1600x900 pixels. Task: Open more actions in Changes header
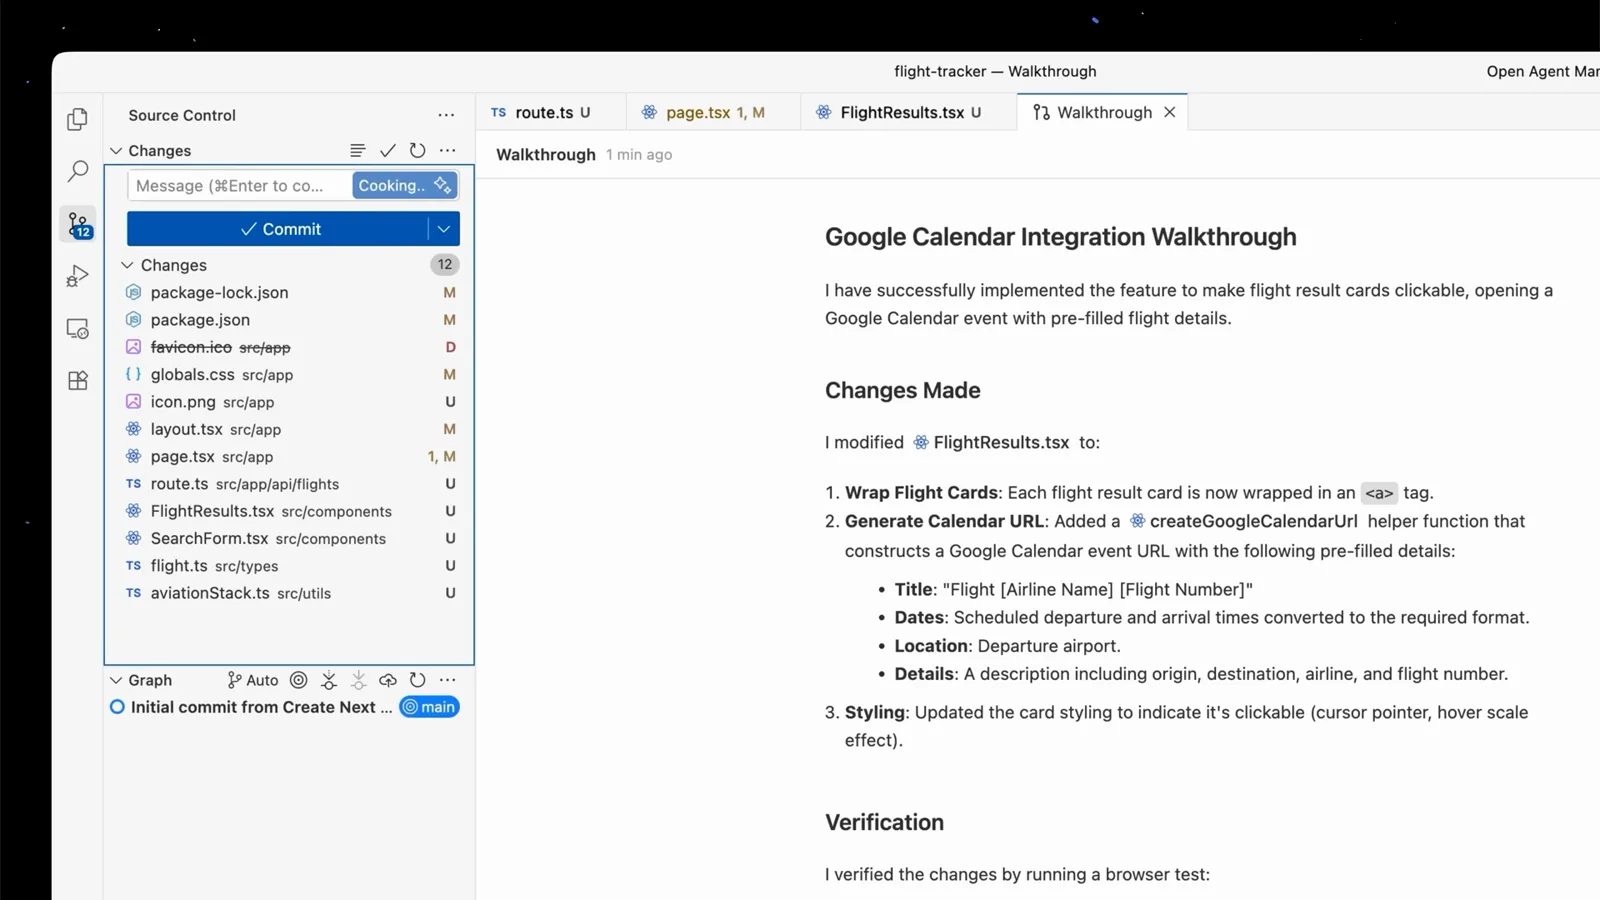click(448, 150)
